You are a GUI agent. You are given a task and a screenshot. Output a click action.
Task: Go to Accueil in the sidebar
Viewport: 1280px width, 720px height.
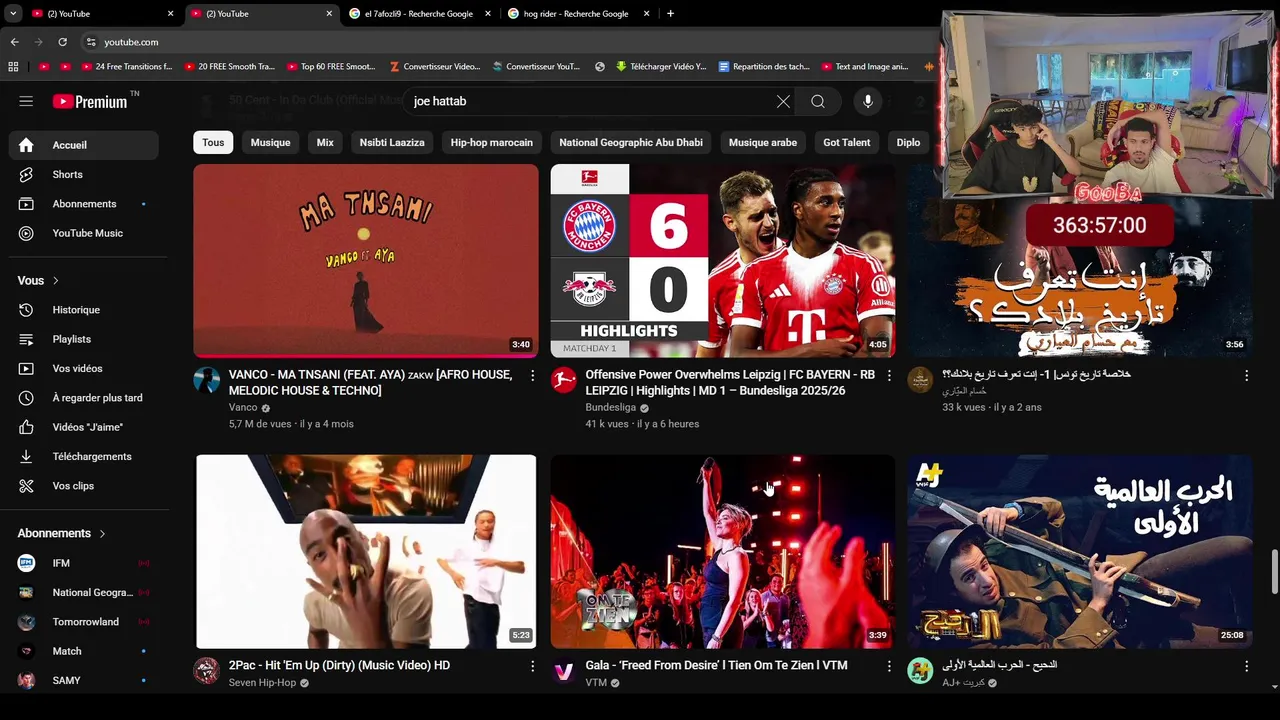tap(84, 145)
